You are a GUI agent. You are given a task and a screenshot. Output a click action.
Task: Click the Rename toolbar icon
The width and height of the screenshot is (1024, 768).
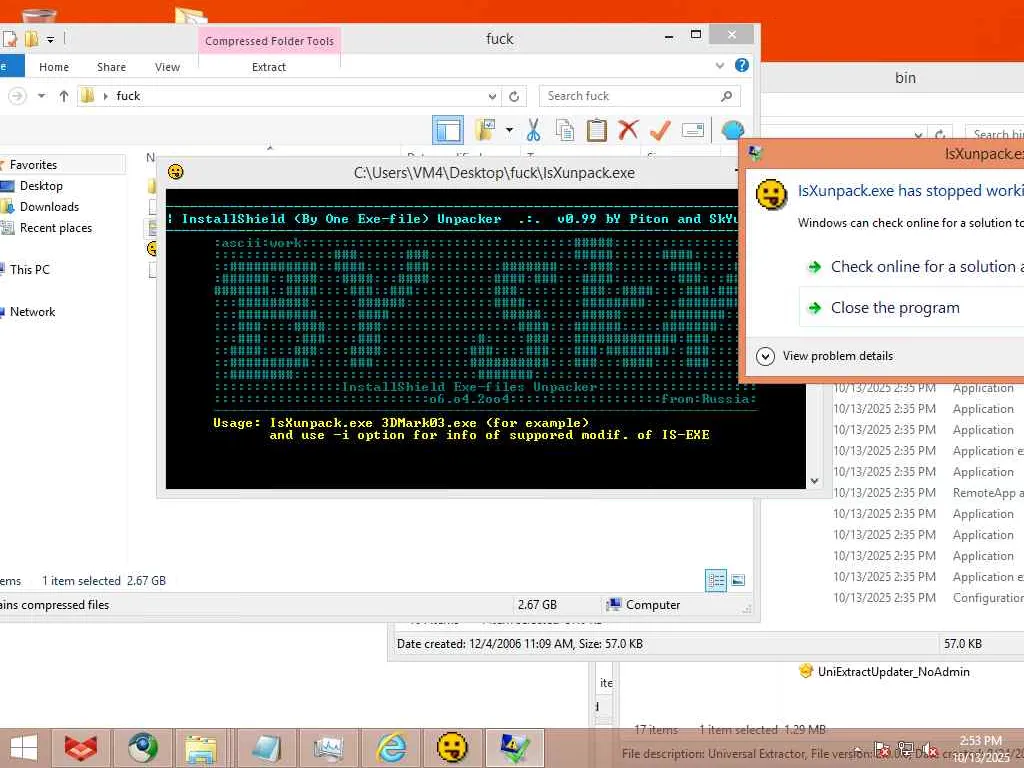click(x=693, y=131)
